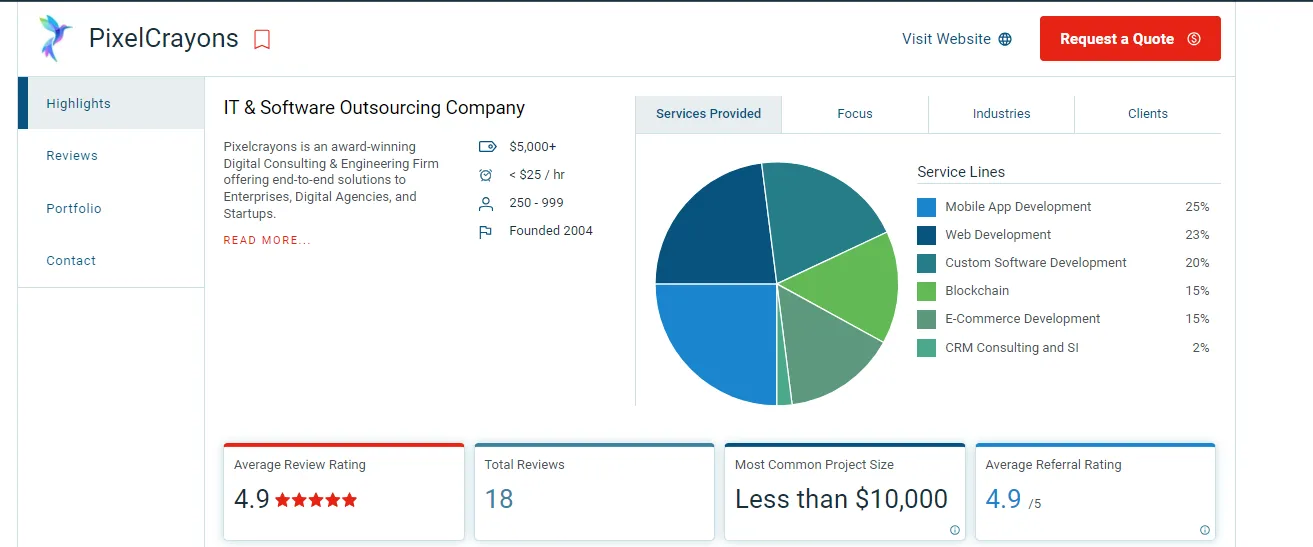Click the 25% value for Mobile App Development
Viewport: 1313px width, 547px height.
pyautogui.click(x=1197, y=207)
